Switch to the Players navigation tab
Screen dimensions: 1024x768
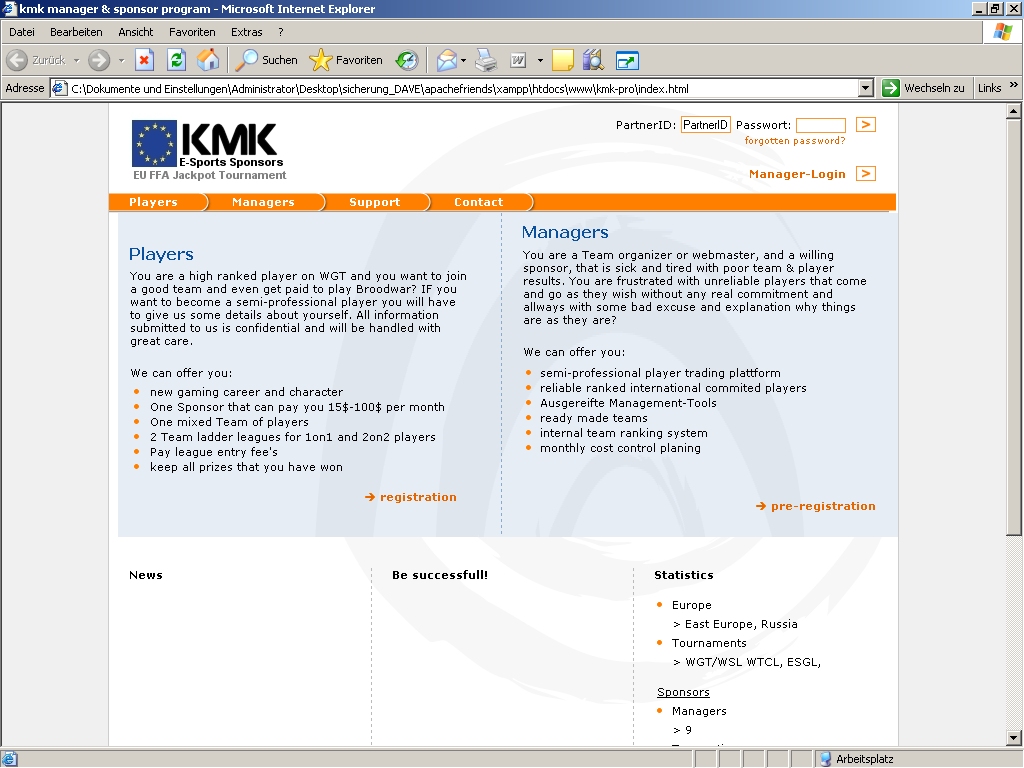click(x=153, y=202)
